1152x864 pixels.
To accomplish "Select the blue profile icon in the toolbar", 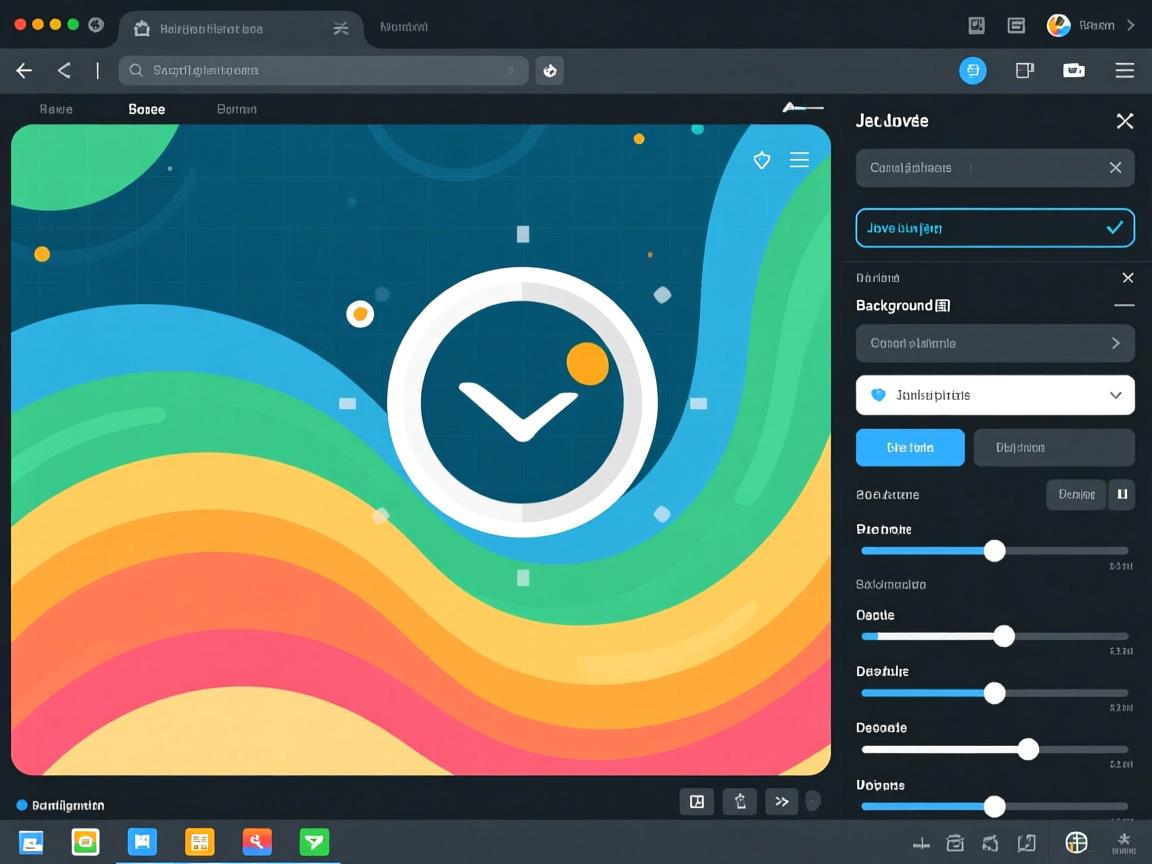I will tap(972, 70).
